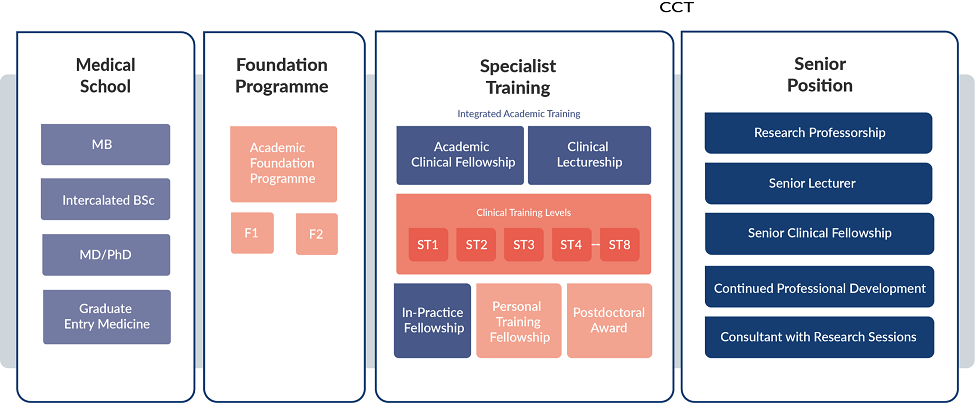975x403 pixels.
Task: Click the MB box in Medical School
Action: 105,144
